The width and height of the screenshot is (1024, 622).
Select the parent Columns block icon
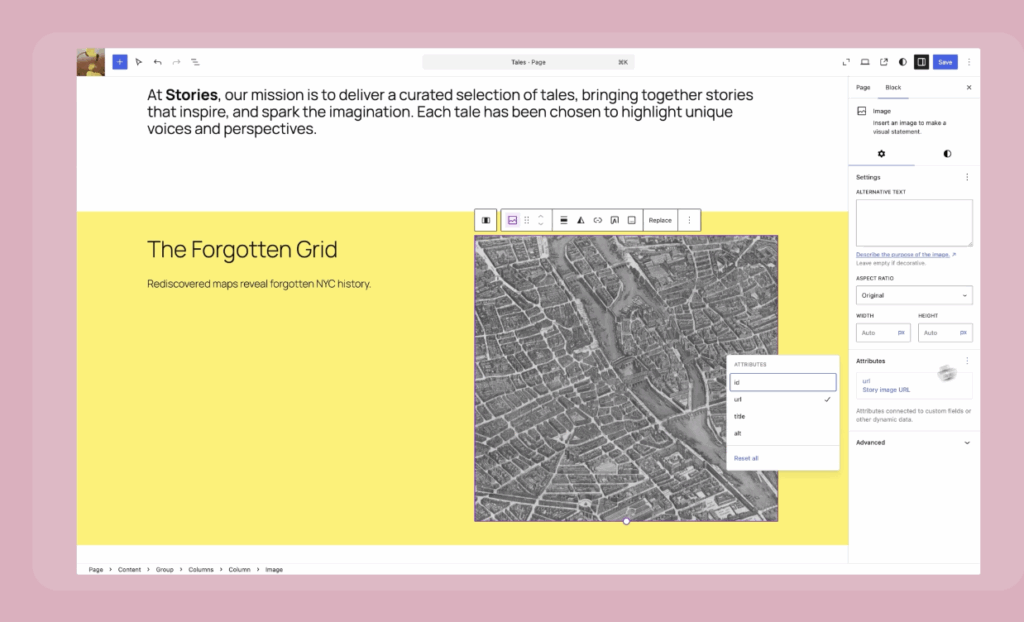point(484,220)
